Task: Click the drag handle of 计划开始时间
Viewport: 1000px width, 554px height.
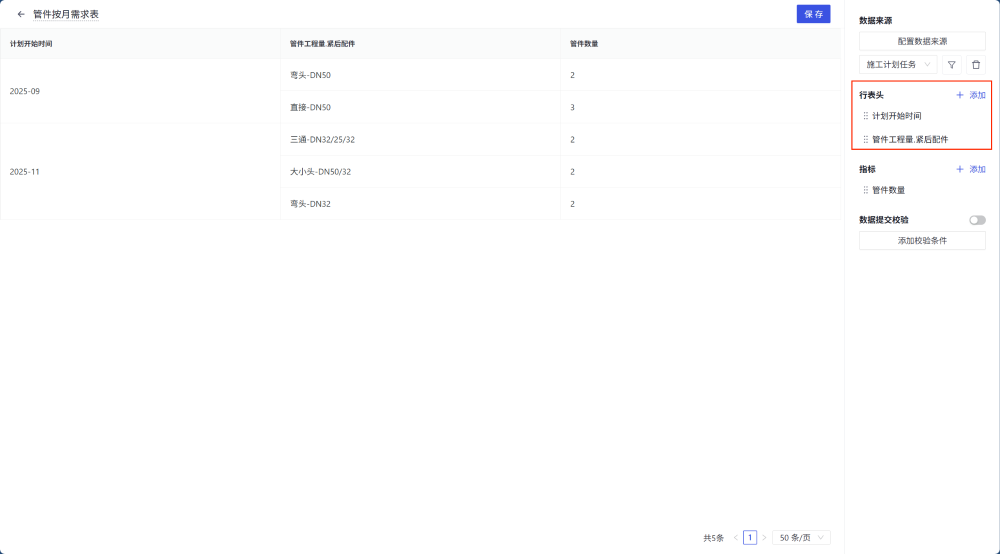Action: (866, 116)
